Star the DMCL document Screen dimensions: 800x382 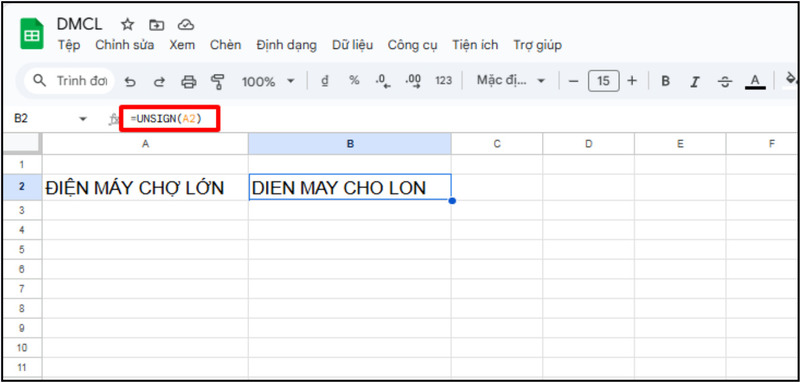[127, 24]
